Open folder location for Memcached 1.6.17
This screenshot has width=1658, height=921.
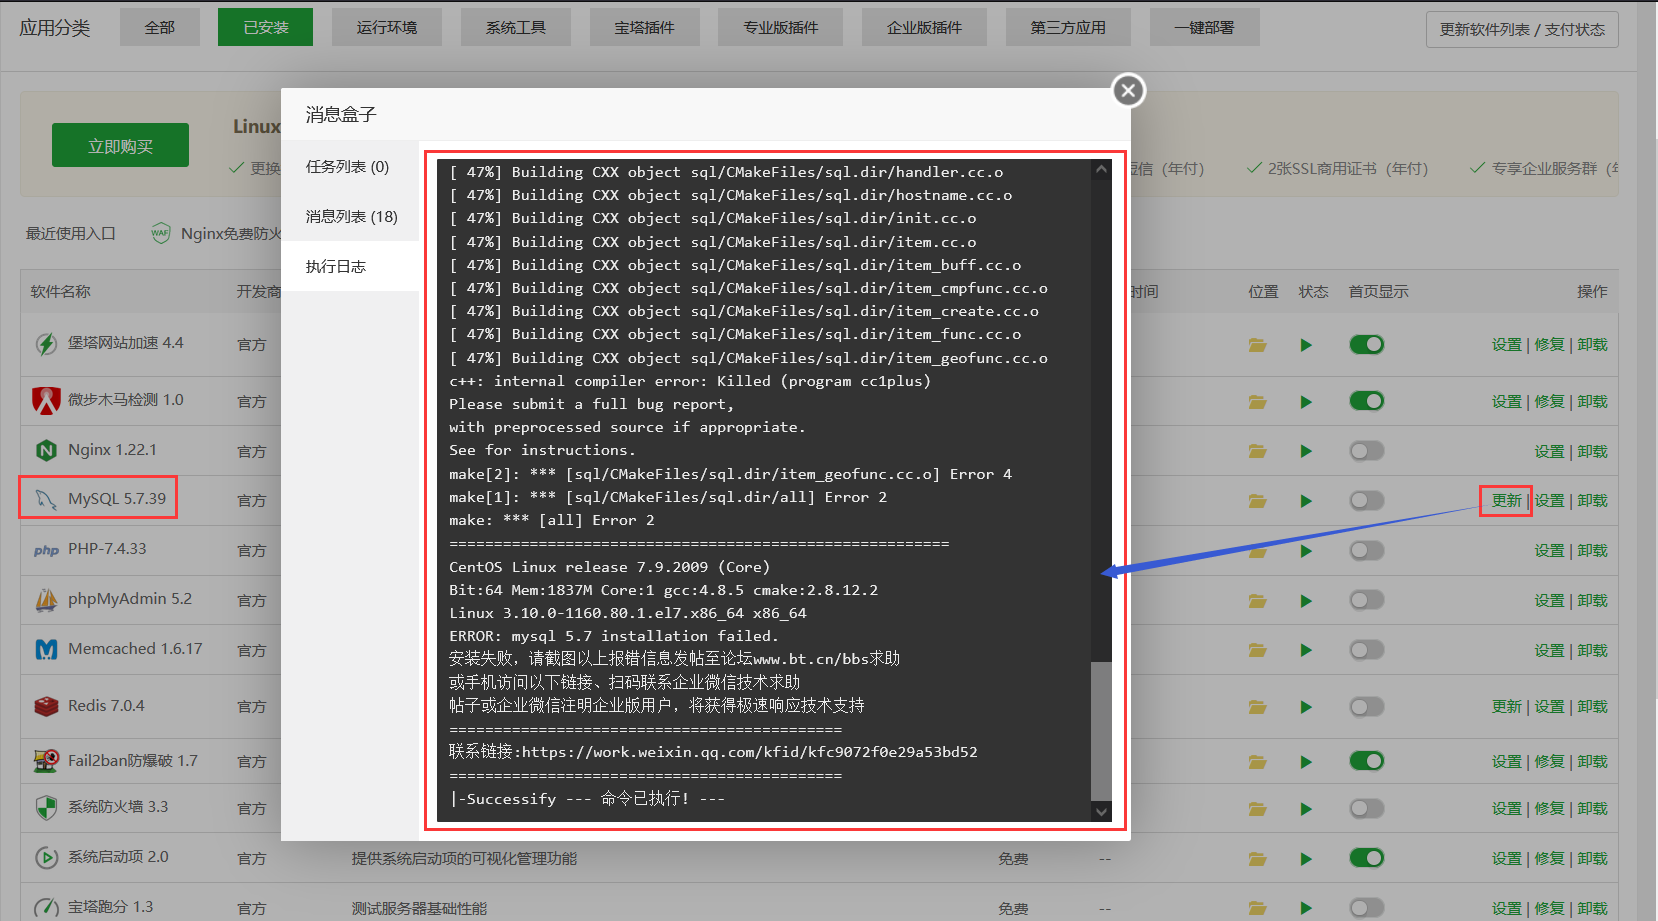[x=1258, y=651]
